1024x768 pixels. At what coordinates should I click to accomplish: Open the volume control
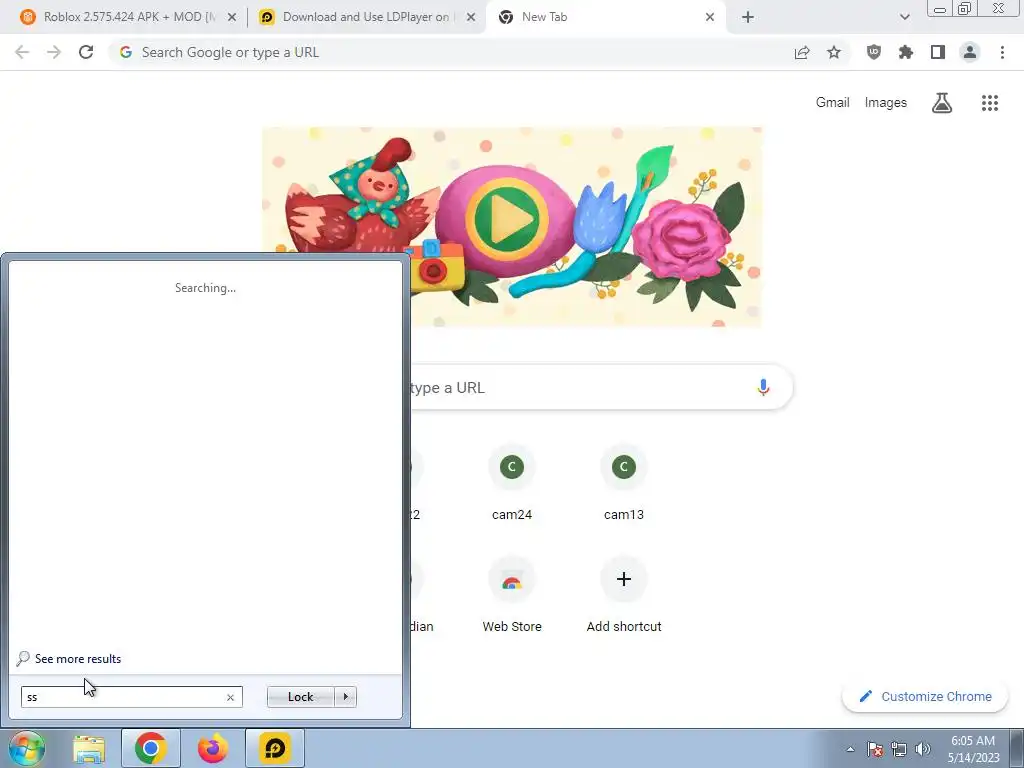(923, 749)
